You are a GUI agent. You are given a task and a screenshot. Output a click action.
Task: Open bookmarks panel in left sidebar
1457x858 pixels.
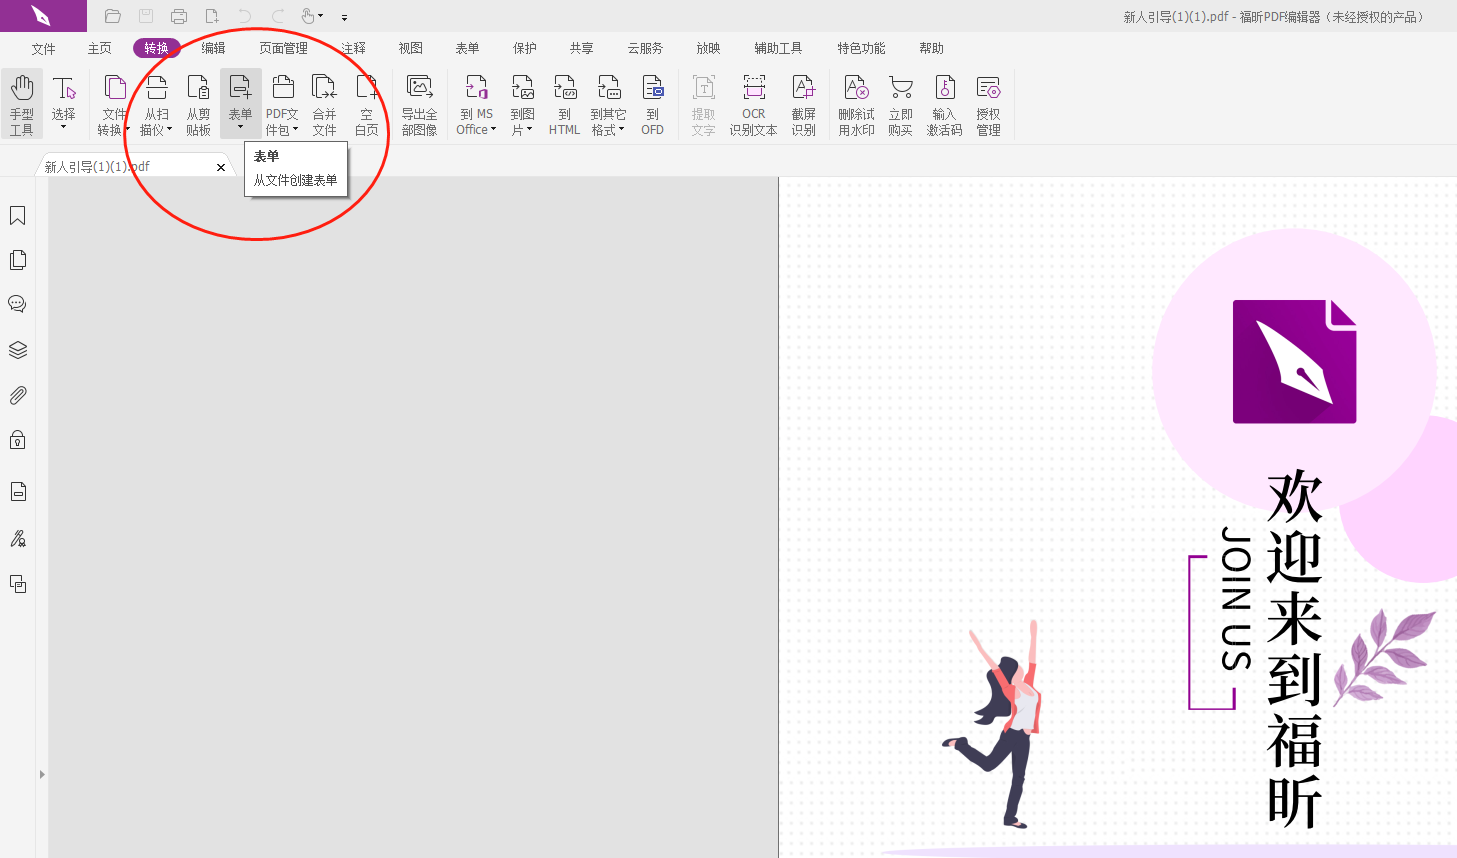click(18, 216)
